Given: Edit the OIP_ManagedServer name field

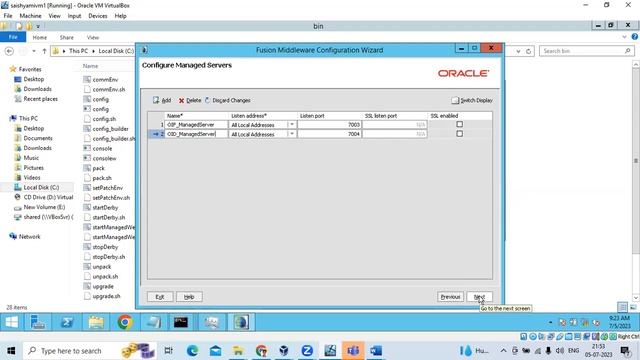Looking at the screenshot, I should 196,124.
